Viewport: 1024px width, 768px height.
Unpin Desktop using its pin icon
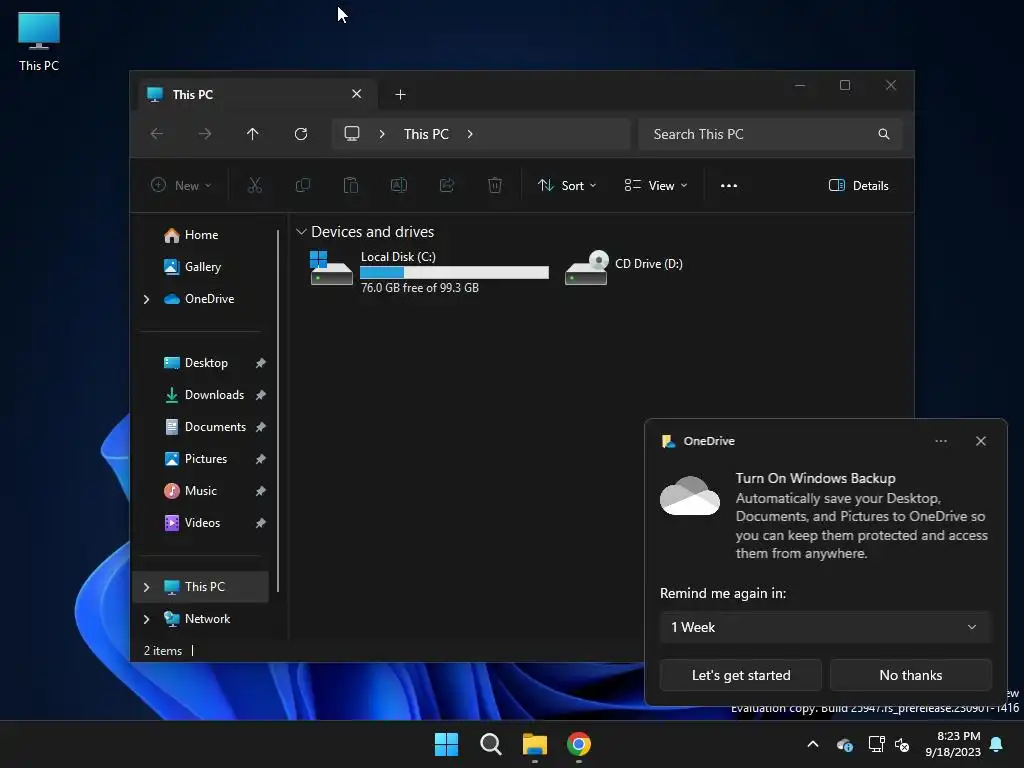pyautogui.click(x=261, y=363)
